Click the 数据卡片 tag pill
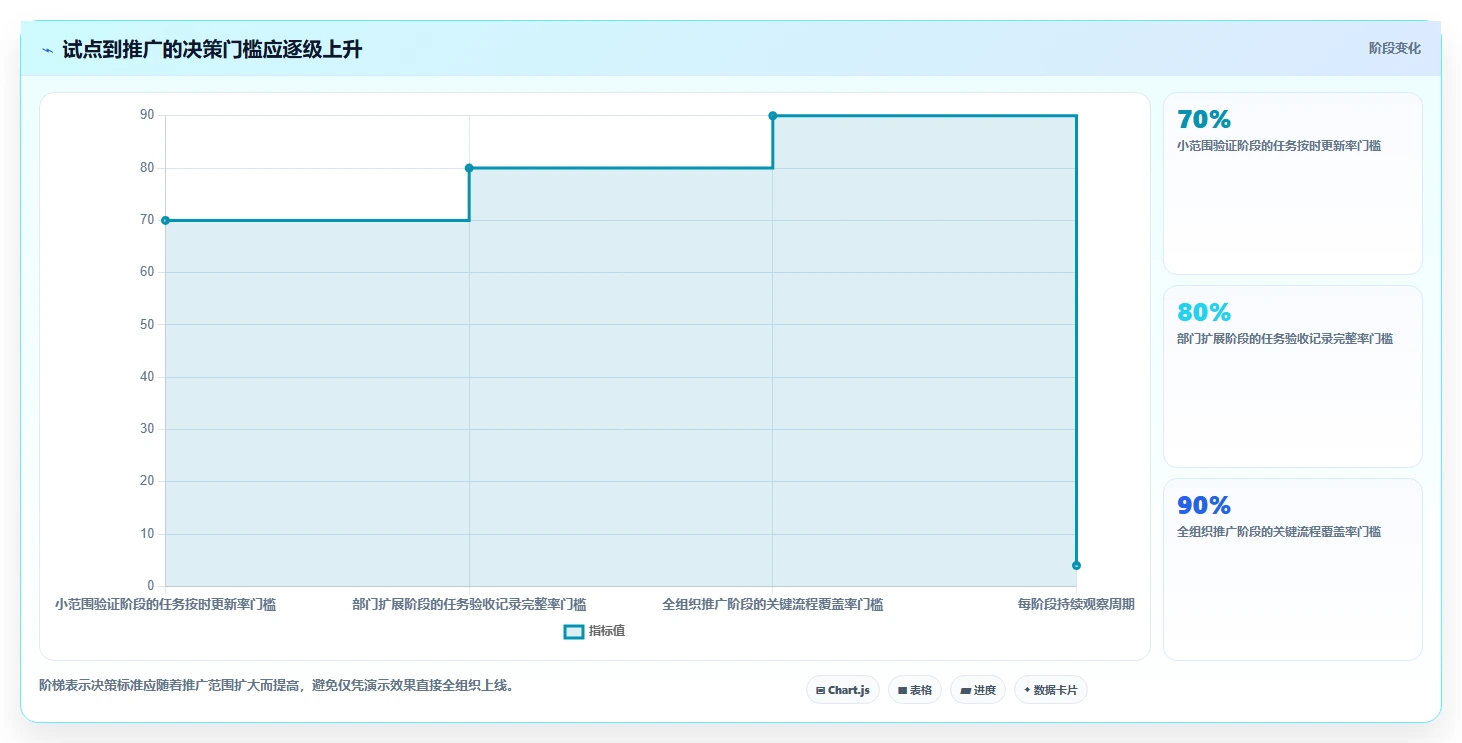1462x743 pixels. [1051, 690]
